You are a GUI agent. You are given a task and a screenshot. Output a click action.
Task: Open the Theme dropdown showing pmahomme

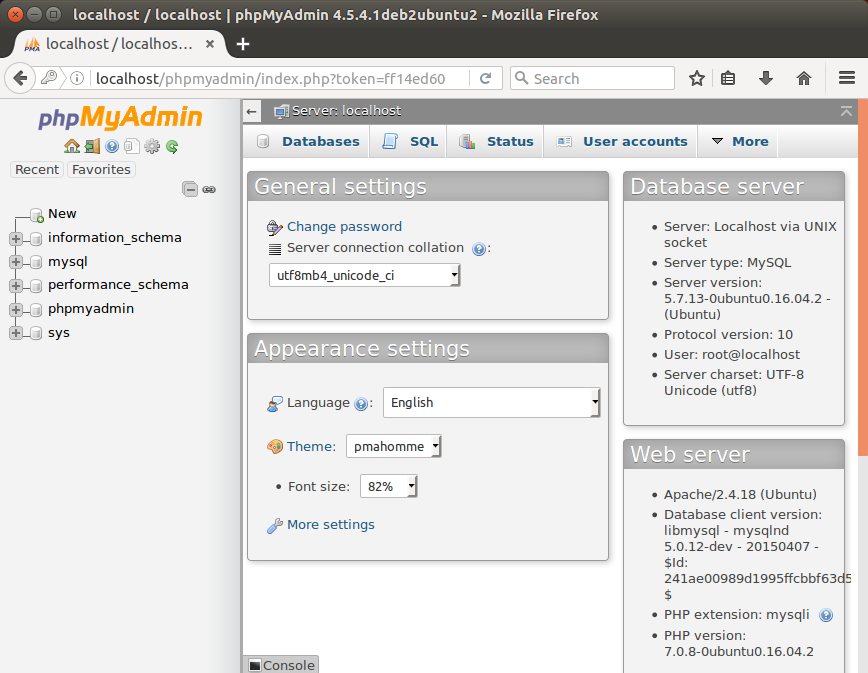(394, 446)
